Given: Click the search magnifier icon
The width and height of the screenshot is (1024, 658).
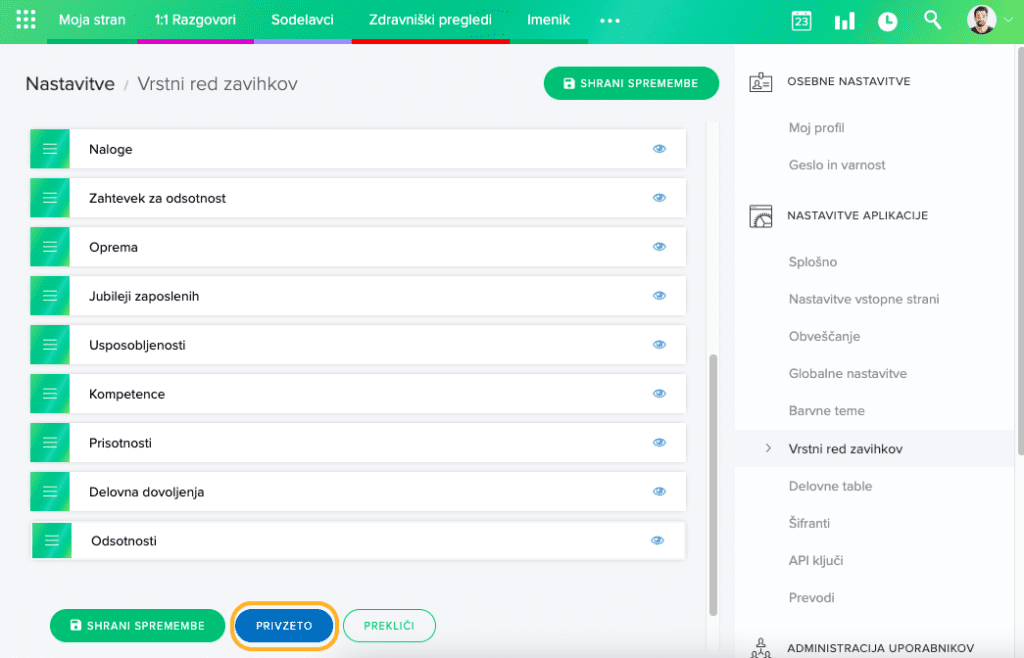Looking at the screenshot, I should pos(933,20).
